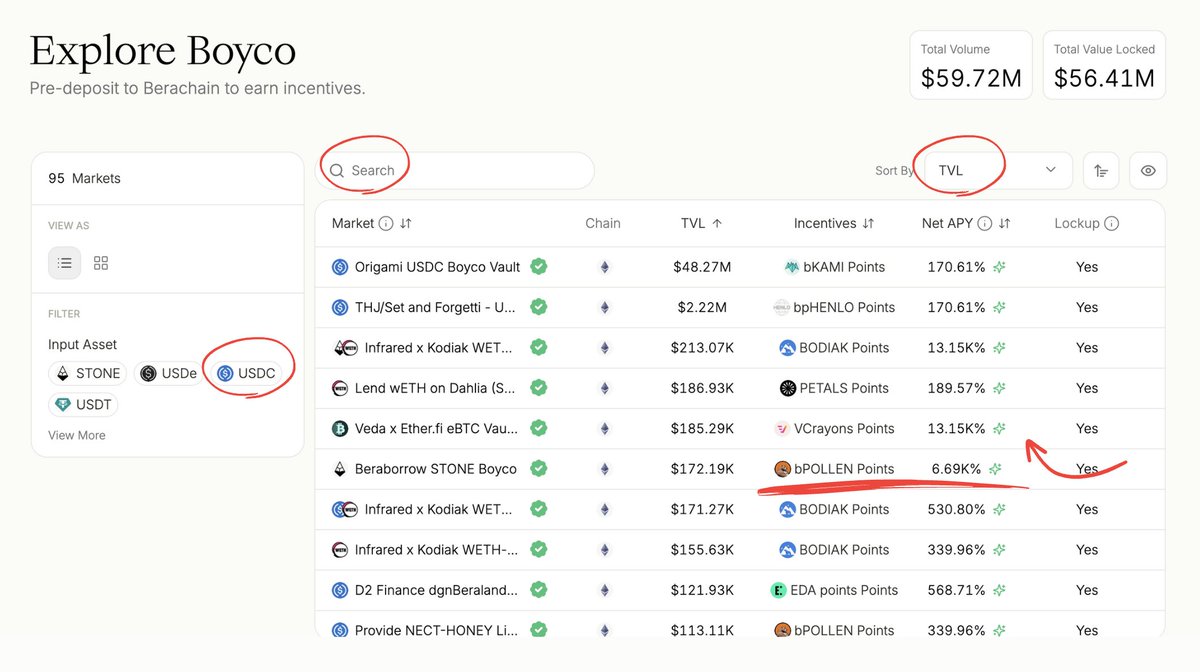Open D2 Finance dgnBeraland market
This screenshot has height=672, width=1200.
[x=436, y=590]
